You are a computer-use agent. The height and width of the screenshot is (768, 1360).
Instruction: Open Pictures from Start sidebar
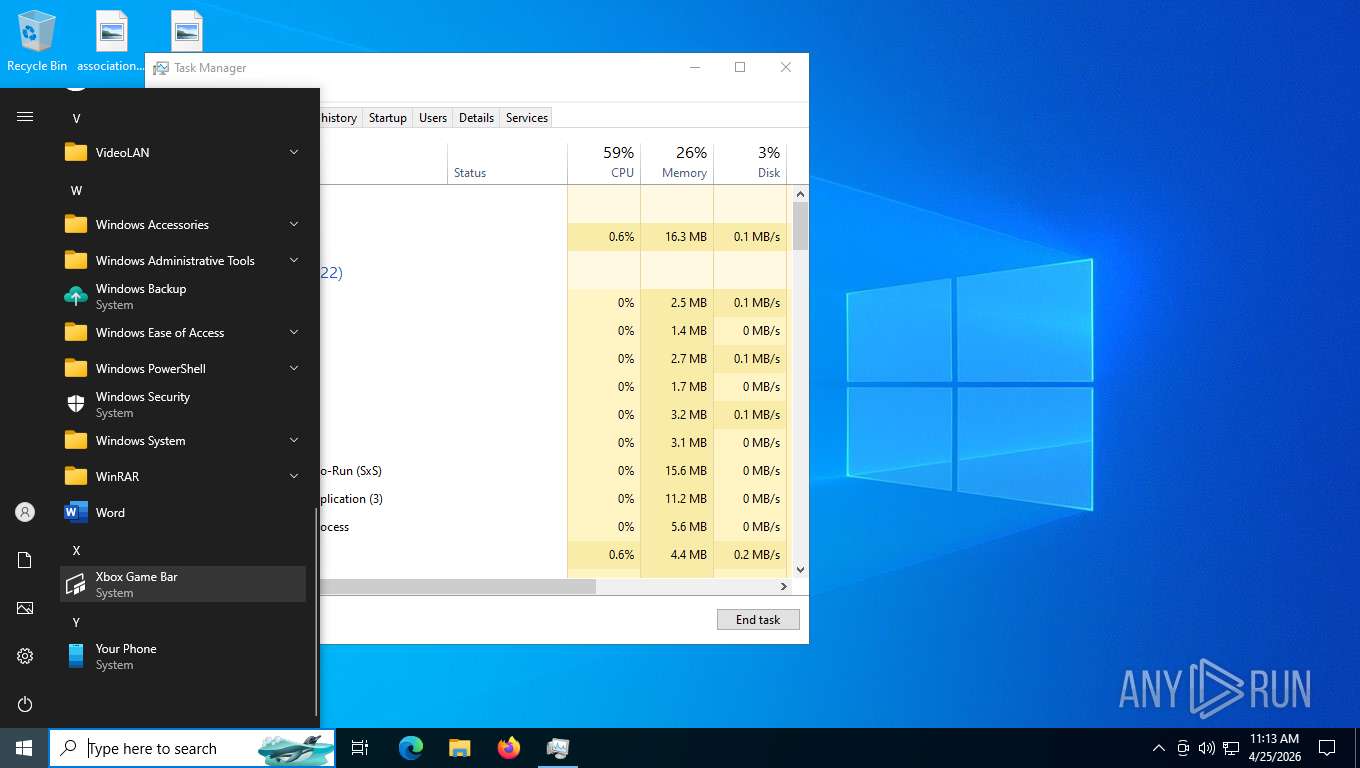click(25, 608)
